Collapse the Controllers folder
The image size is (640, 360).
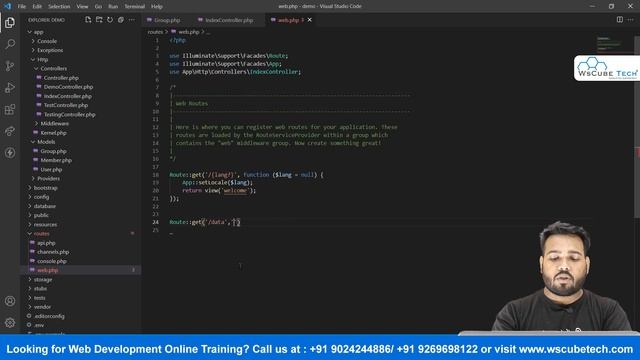click(53, 69)
